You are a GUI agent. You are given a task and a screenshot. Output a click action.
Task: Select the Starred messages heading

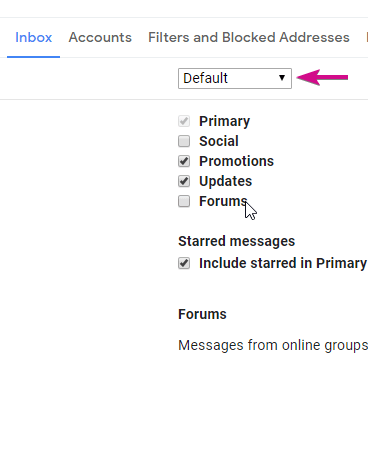(236, 241)
